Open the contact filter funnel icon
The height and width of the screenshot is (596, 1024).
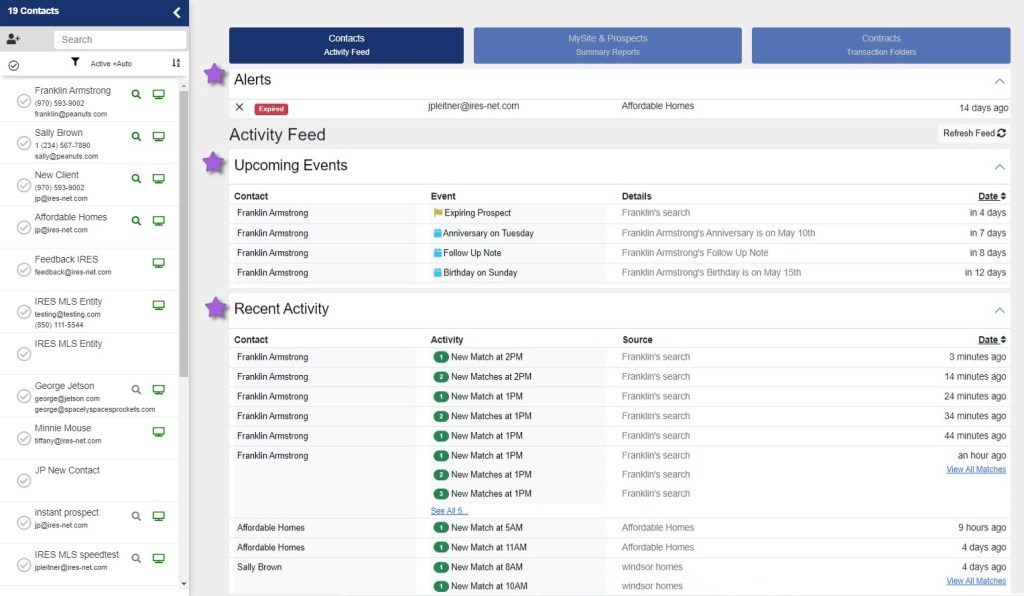pyautogui.click(x=75, y=62)
